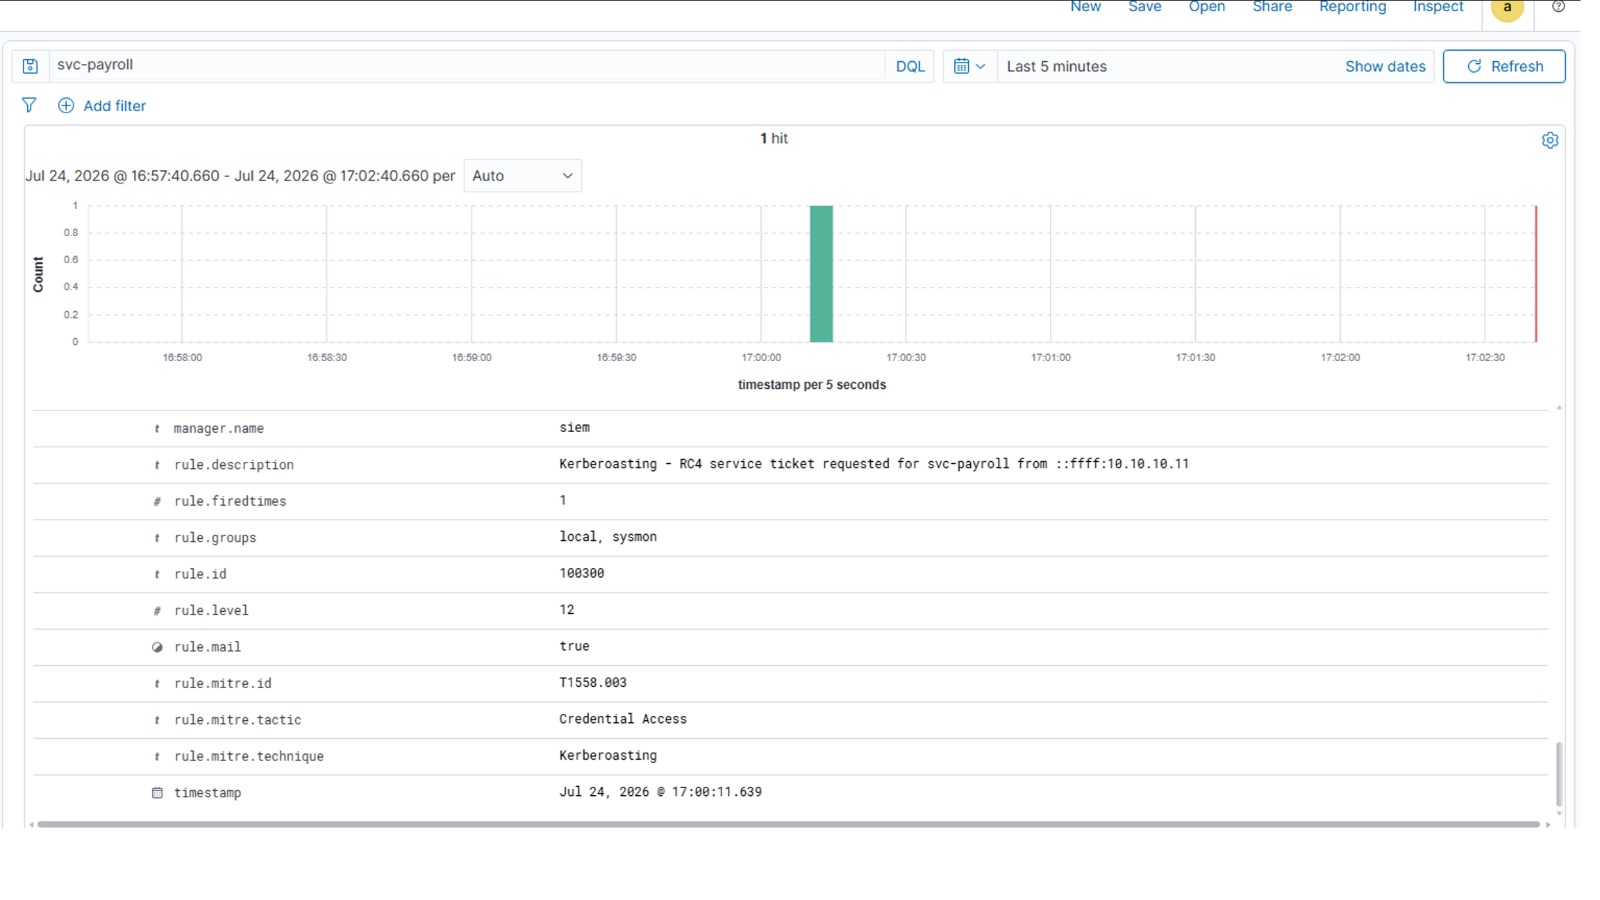Screen dimensions: 1600x900
Task: Click the rule.mitre.technique value Kerberoasting
Action: coord(608,755)
